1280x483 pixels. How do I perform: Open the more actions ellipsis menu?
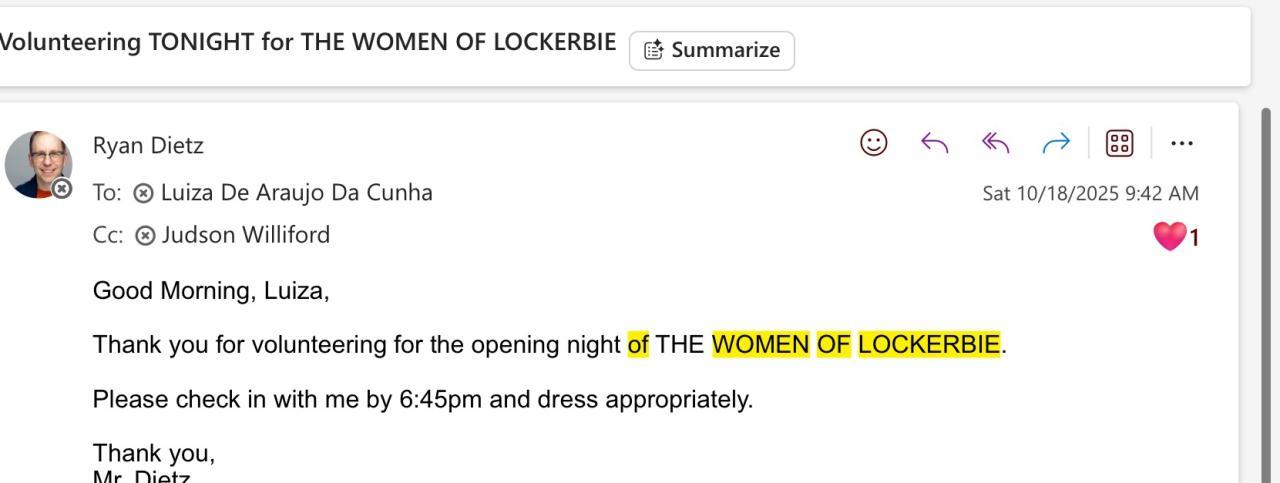(1182, 144)
